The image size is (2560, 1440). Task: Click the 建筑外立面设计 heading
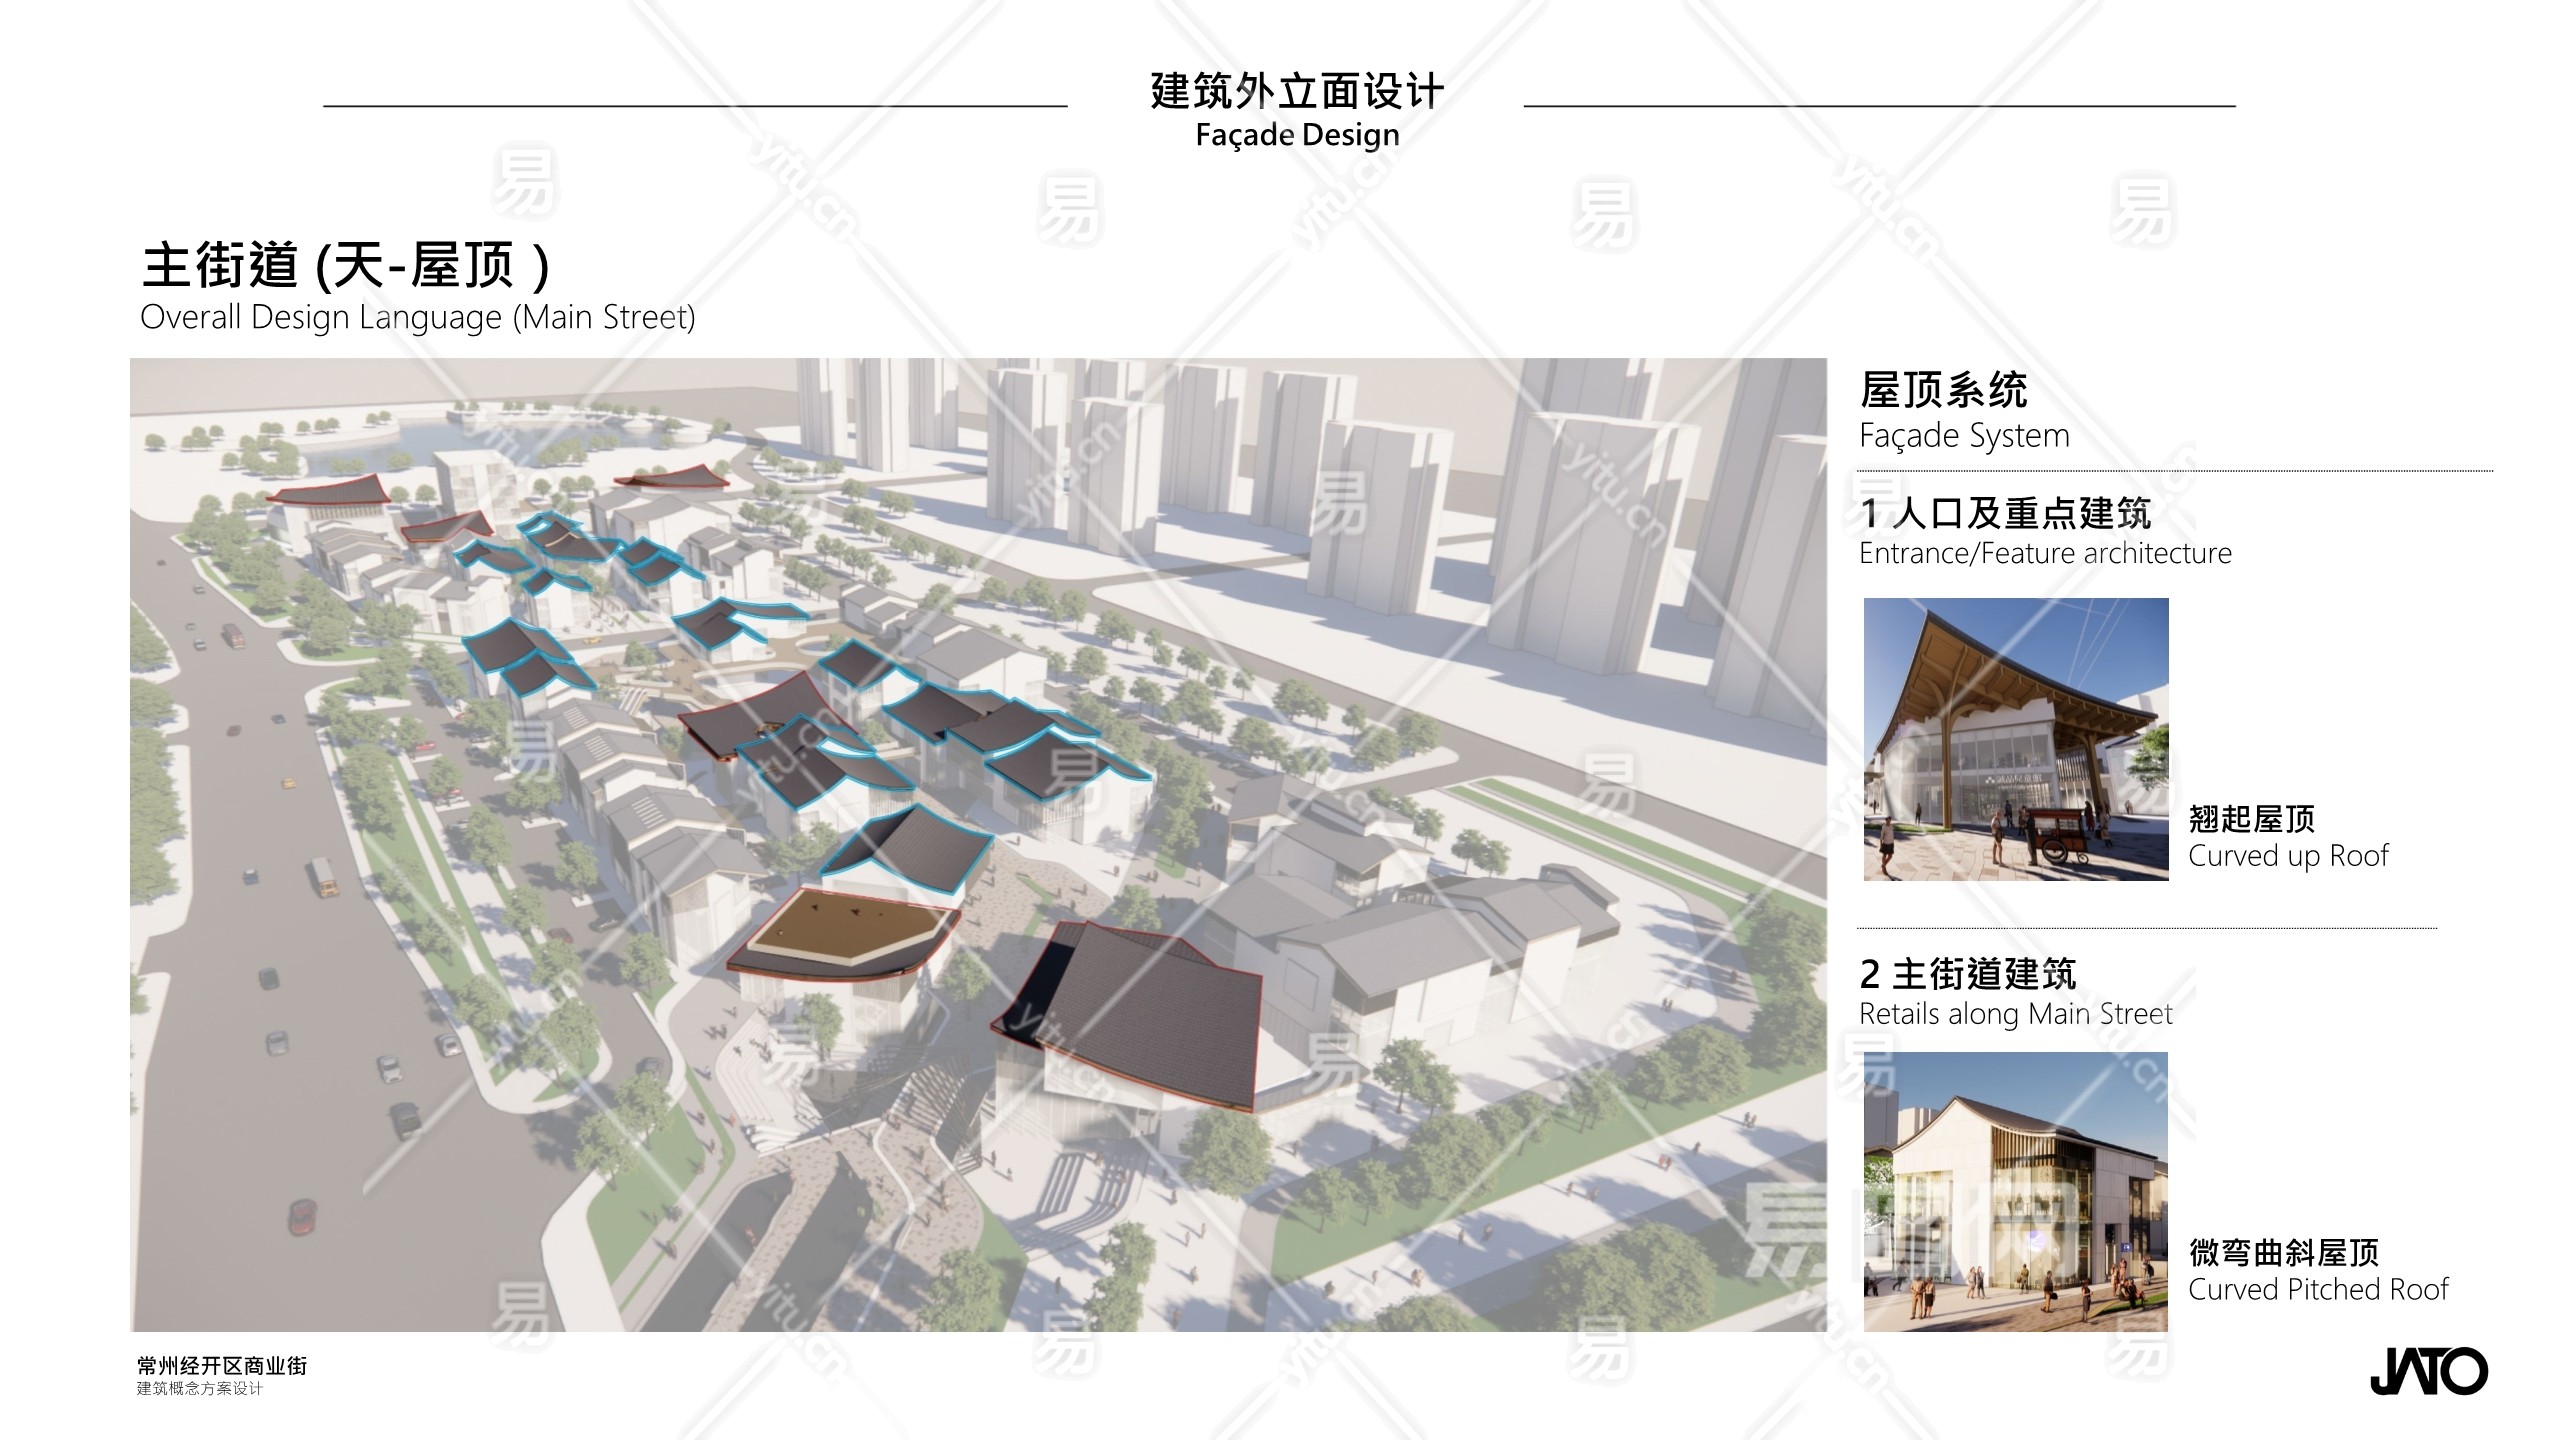point(1297,91)
